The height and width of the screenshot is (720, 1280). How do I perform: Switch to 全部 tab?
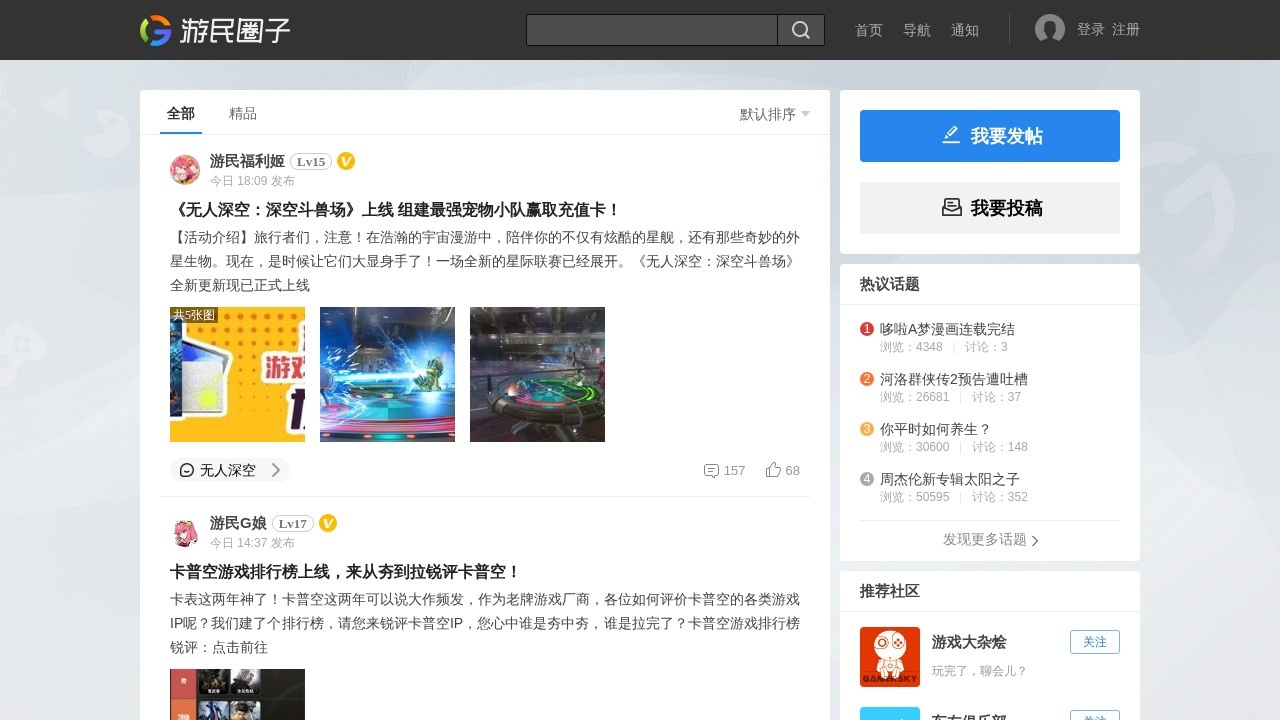tap(181, 113)
